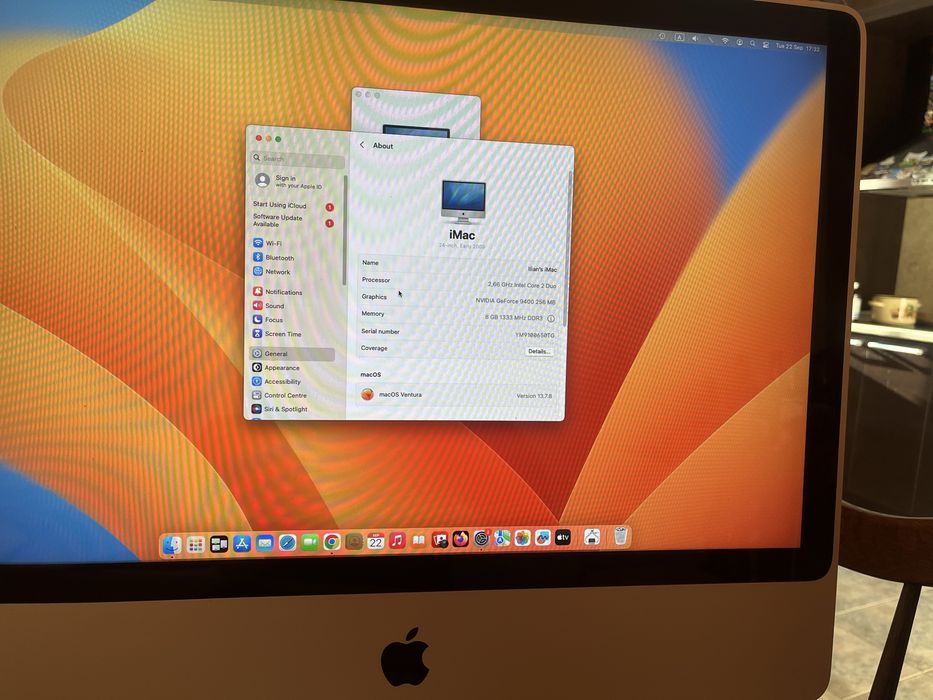Viewport: 933px width, 700px height.
Task: Click the Serial number value
Action: pyautogui.click(x=534, y=335)
